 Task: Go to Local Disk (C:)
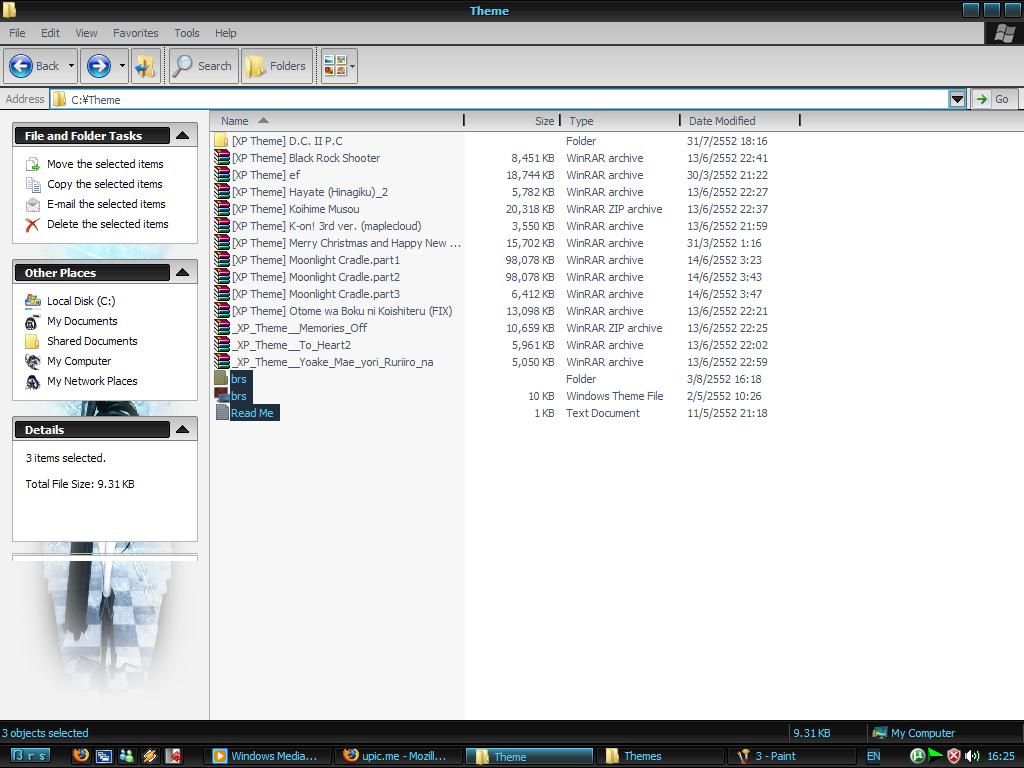[x=80, y=301]
